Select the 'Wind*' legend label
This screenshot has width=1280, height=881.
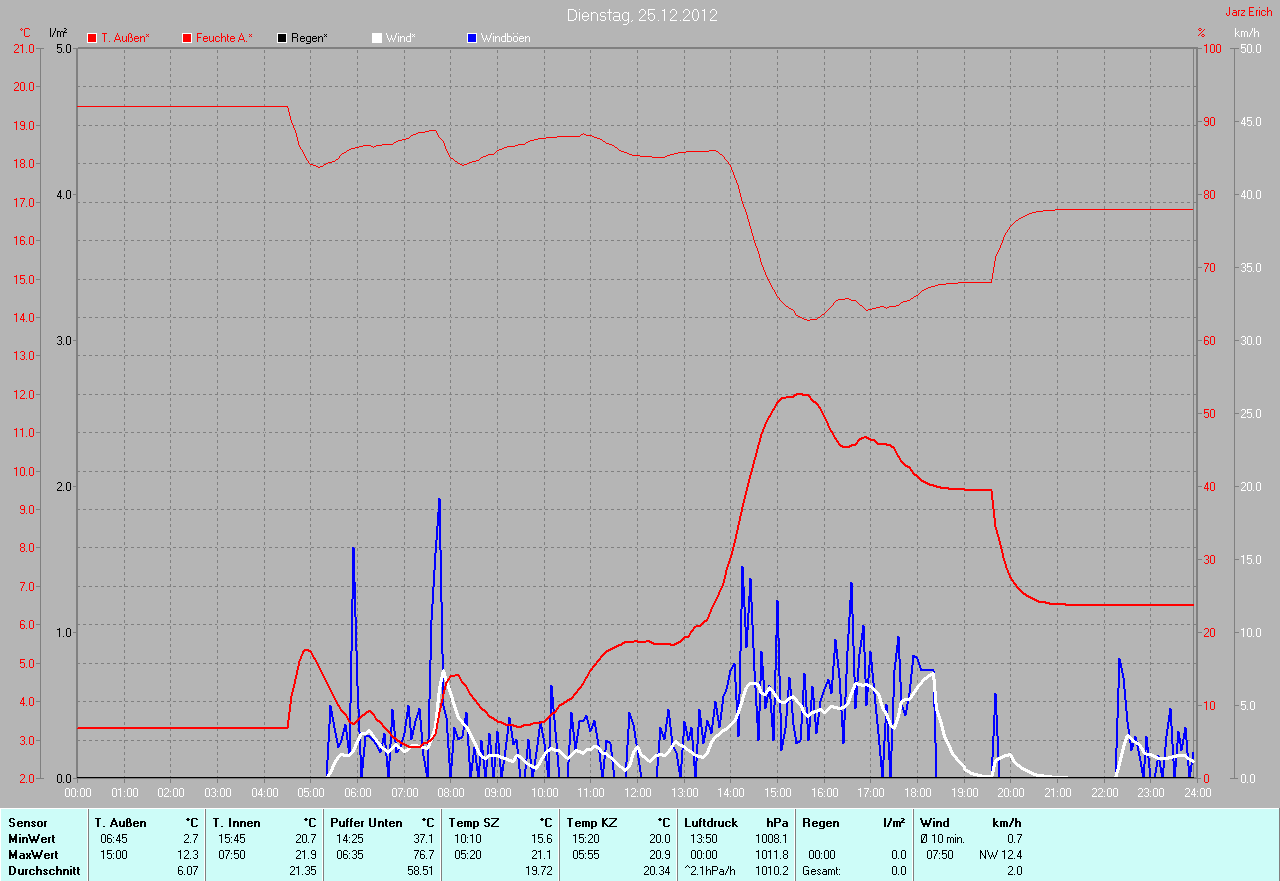(x=400, y=38)
